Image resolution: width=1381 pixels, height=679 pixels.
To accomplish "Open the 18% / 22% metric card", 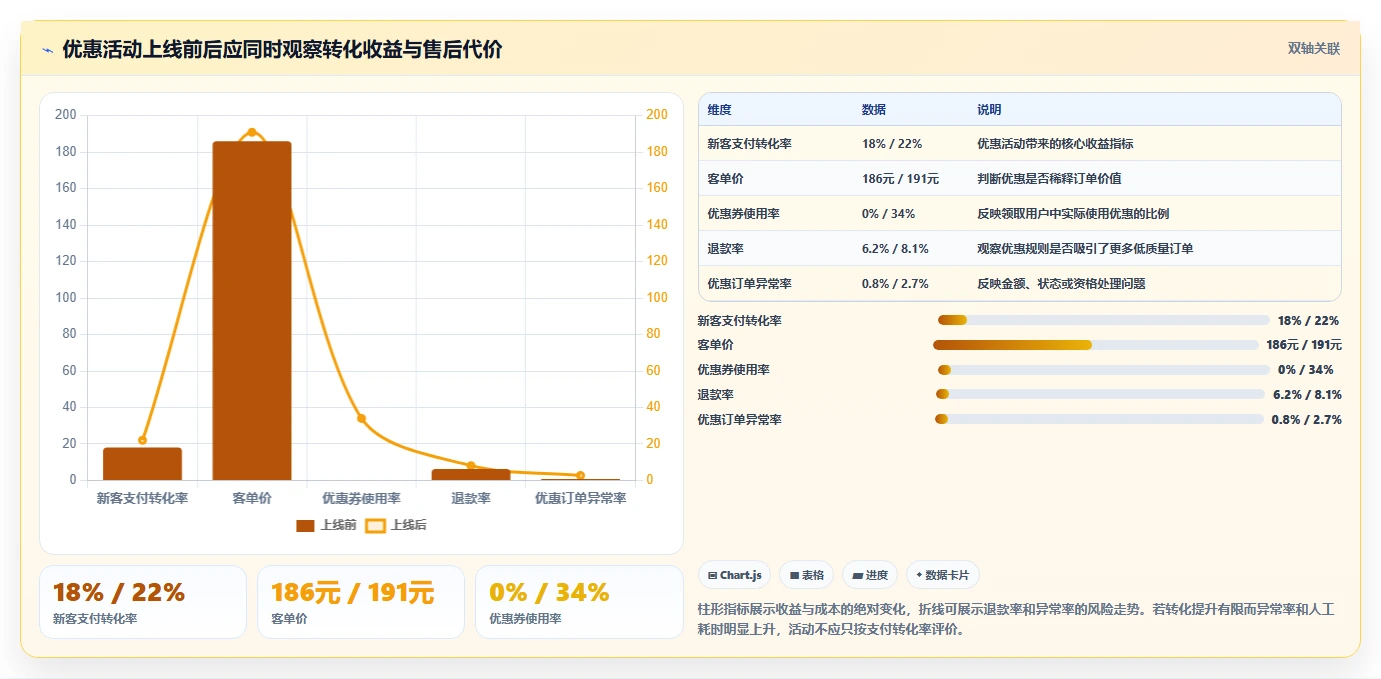I will coord(143,602).
